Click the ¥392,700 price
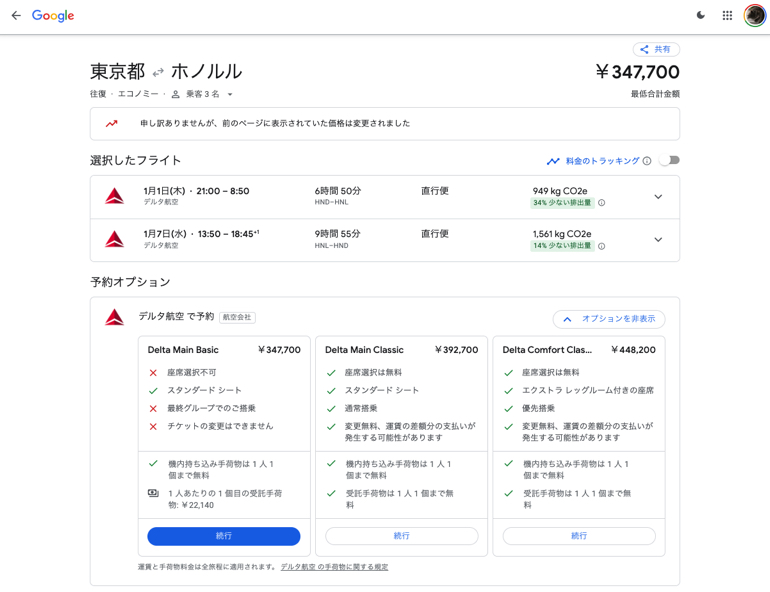Viewport: 770px width, 592px height. (456, 350)
